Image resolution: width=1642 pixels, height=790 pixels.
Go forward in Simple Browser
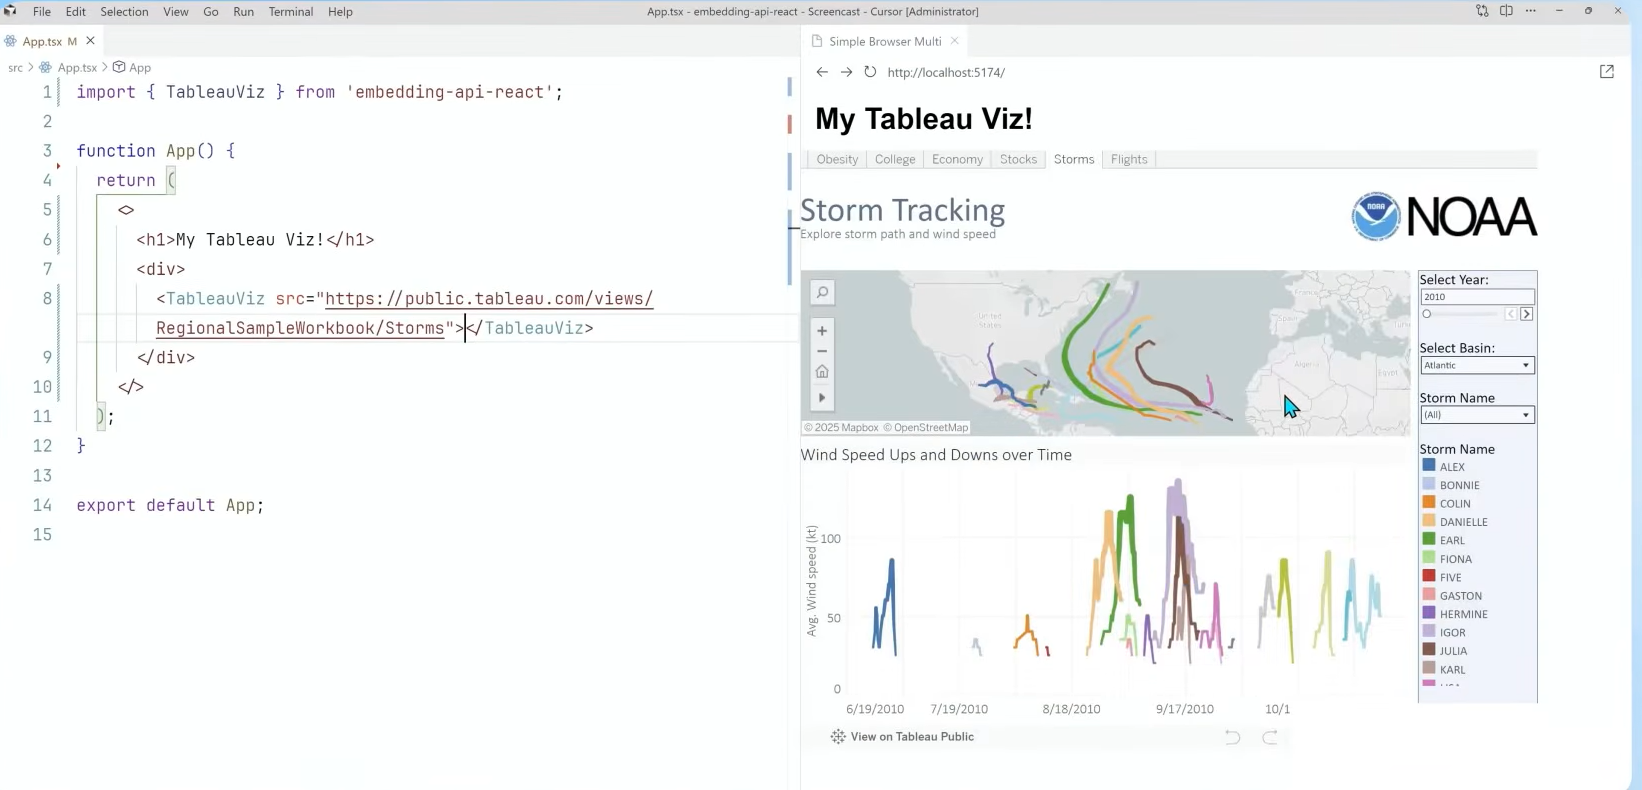(x=846, y=72)
